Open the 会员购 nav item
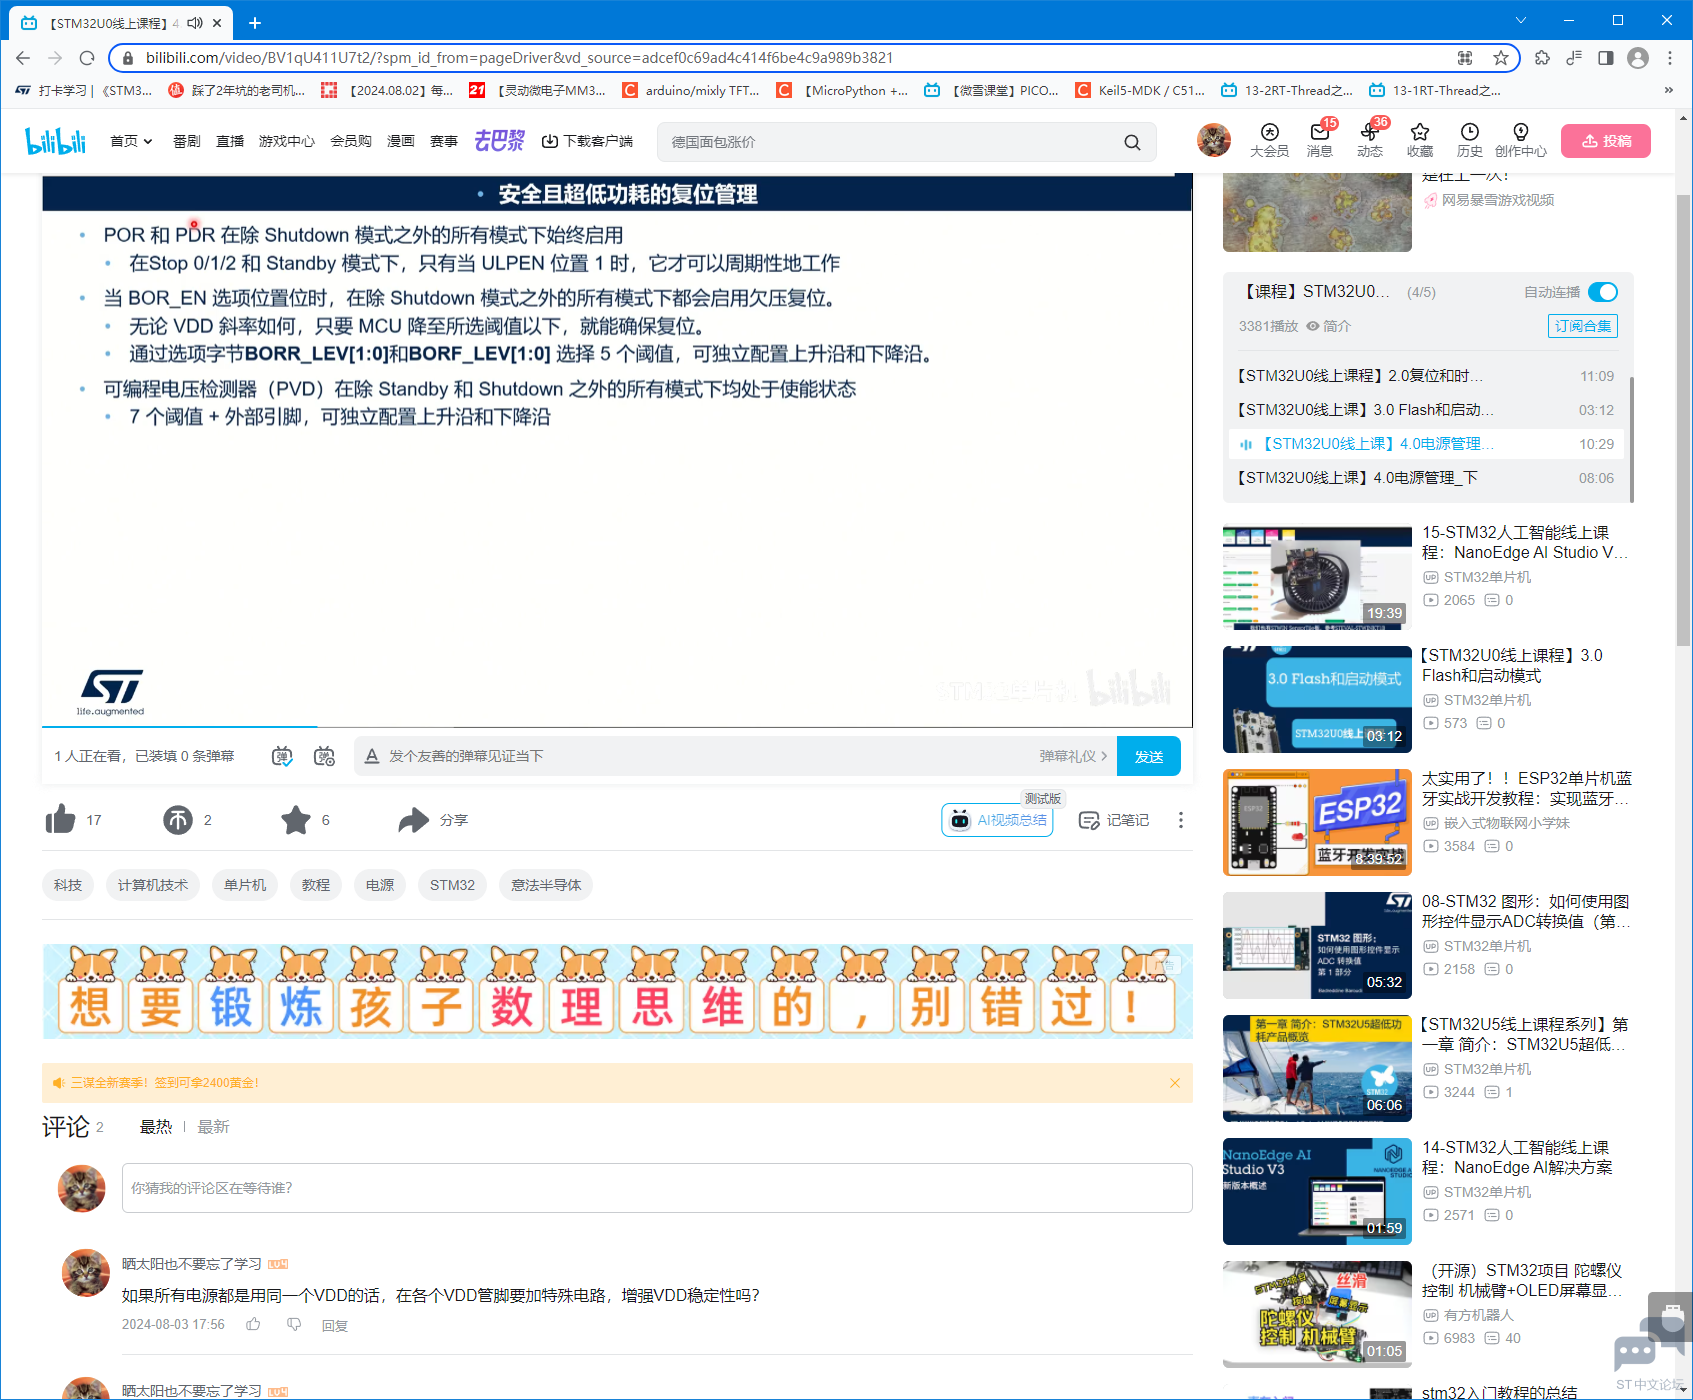The width and height of the screenshot is (1693, 1400). 351,141
